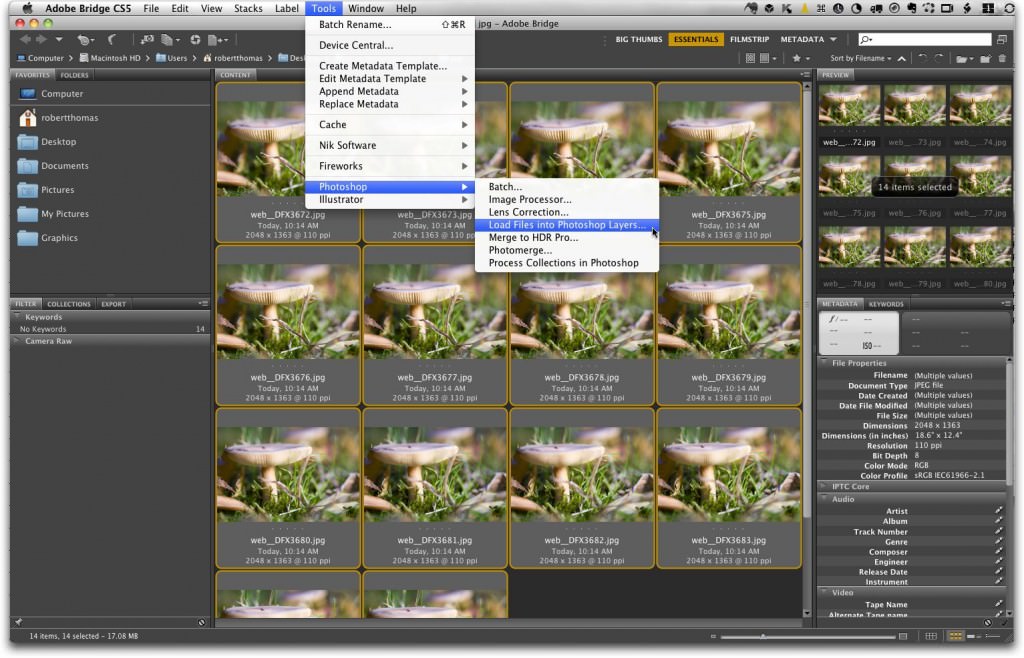Click the lock thumbnail grid icon
The height and width of the screenshot is (658, 1024).
point(931,636)
